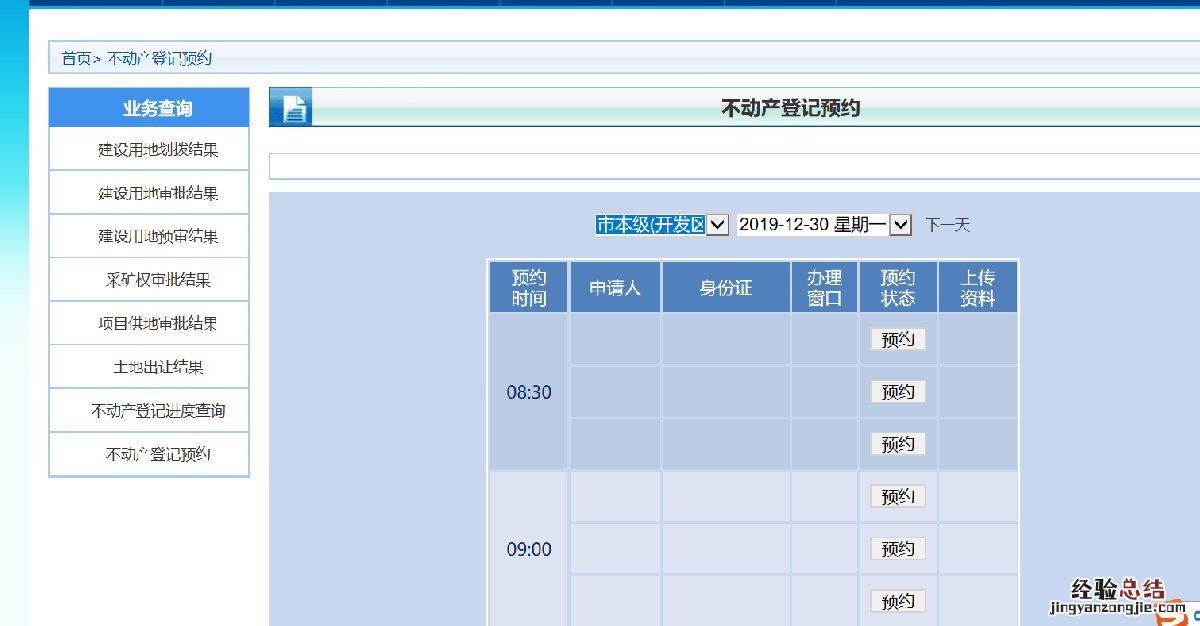Select 建设用地审批结果 from the sidebar
Screen dimensions: 1200x626
[158, 193]
